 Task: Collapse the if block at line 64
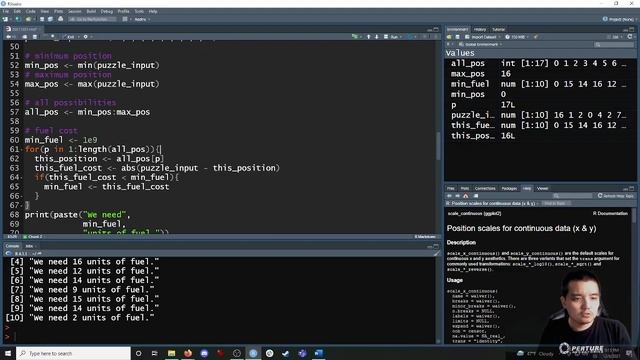point(22,178)
